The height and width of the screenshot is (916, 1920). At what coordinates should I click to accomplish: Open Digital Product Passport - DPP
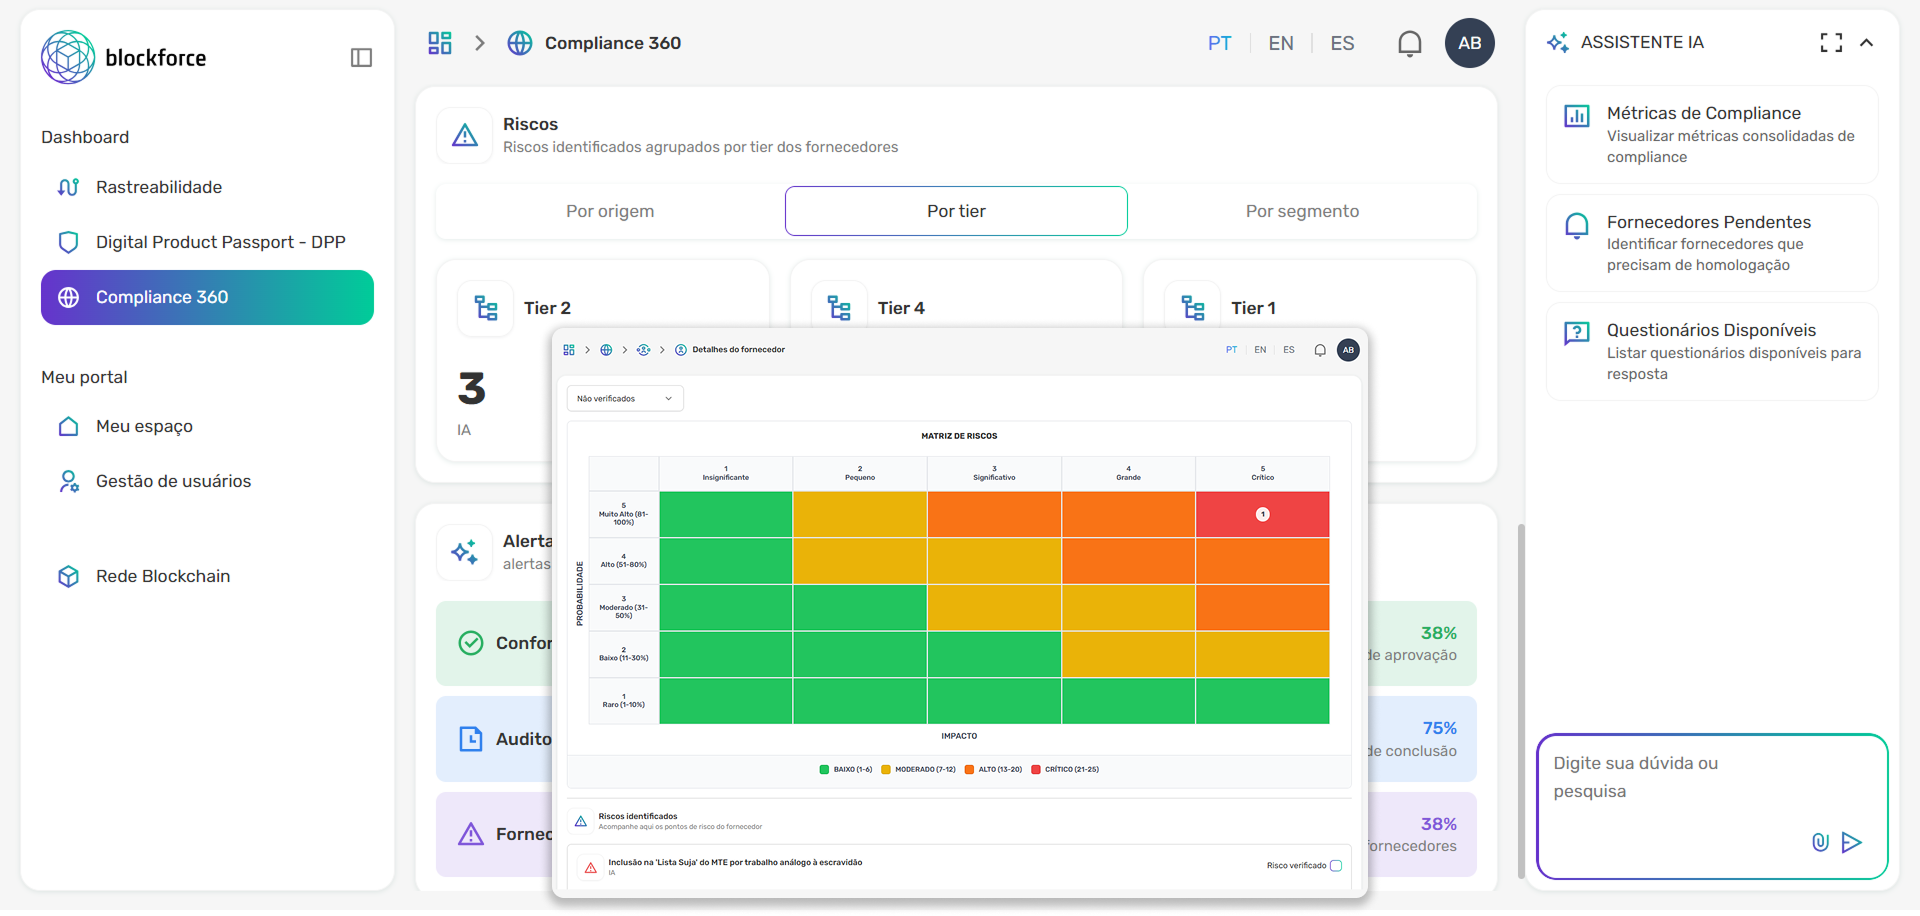(207, 242)
